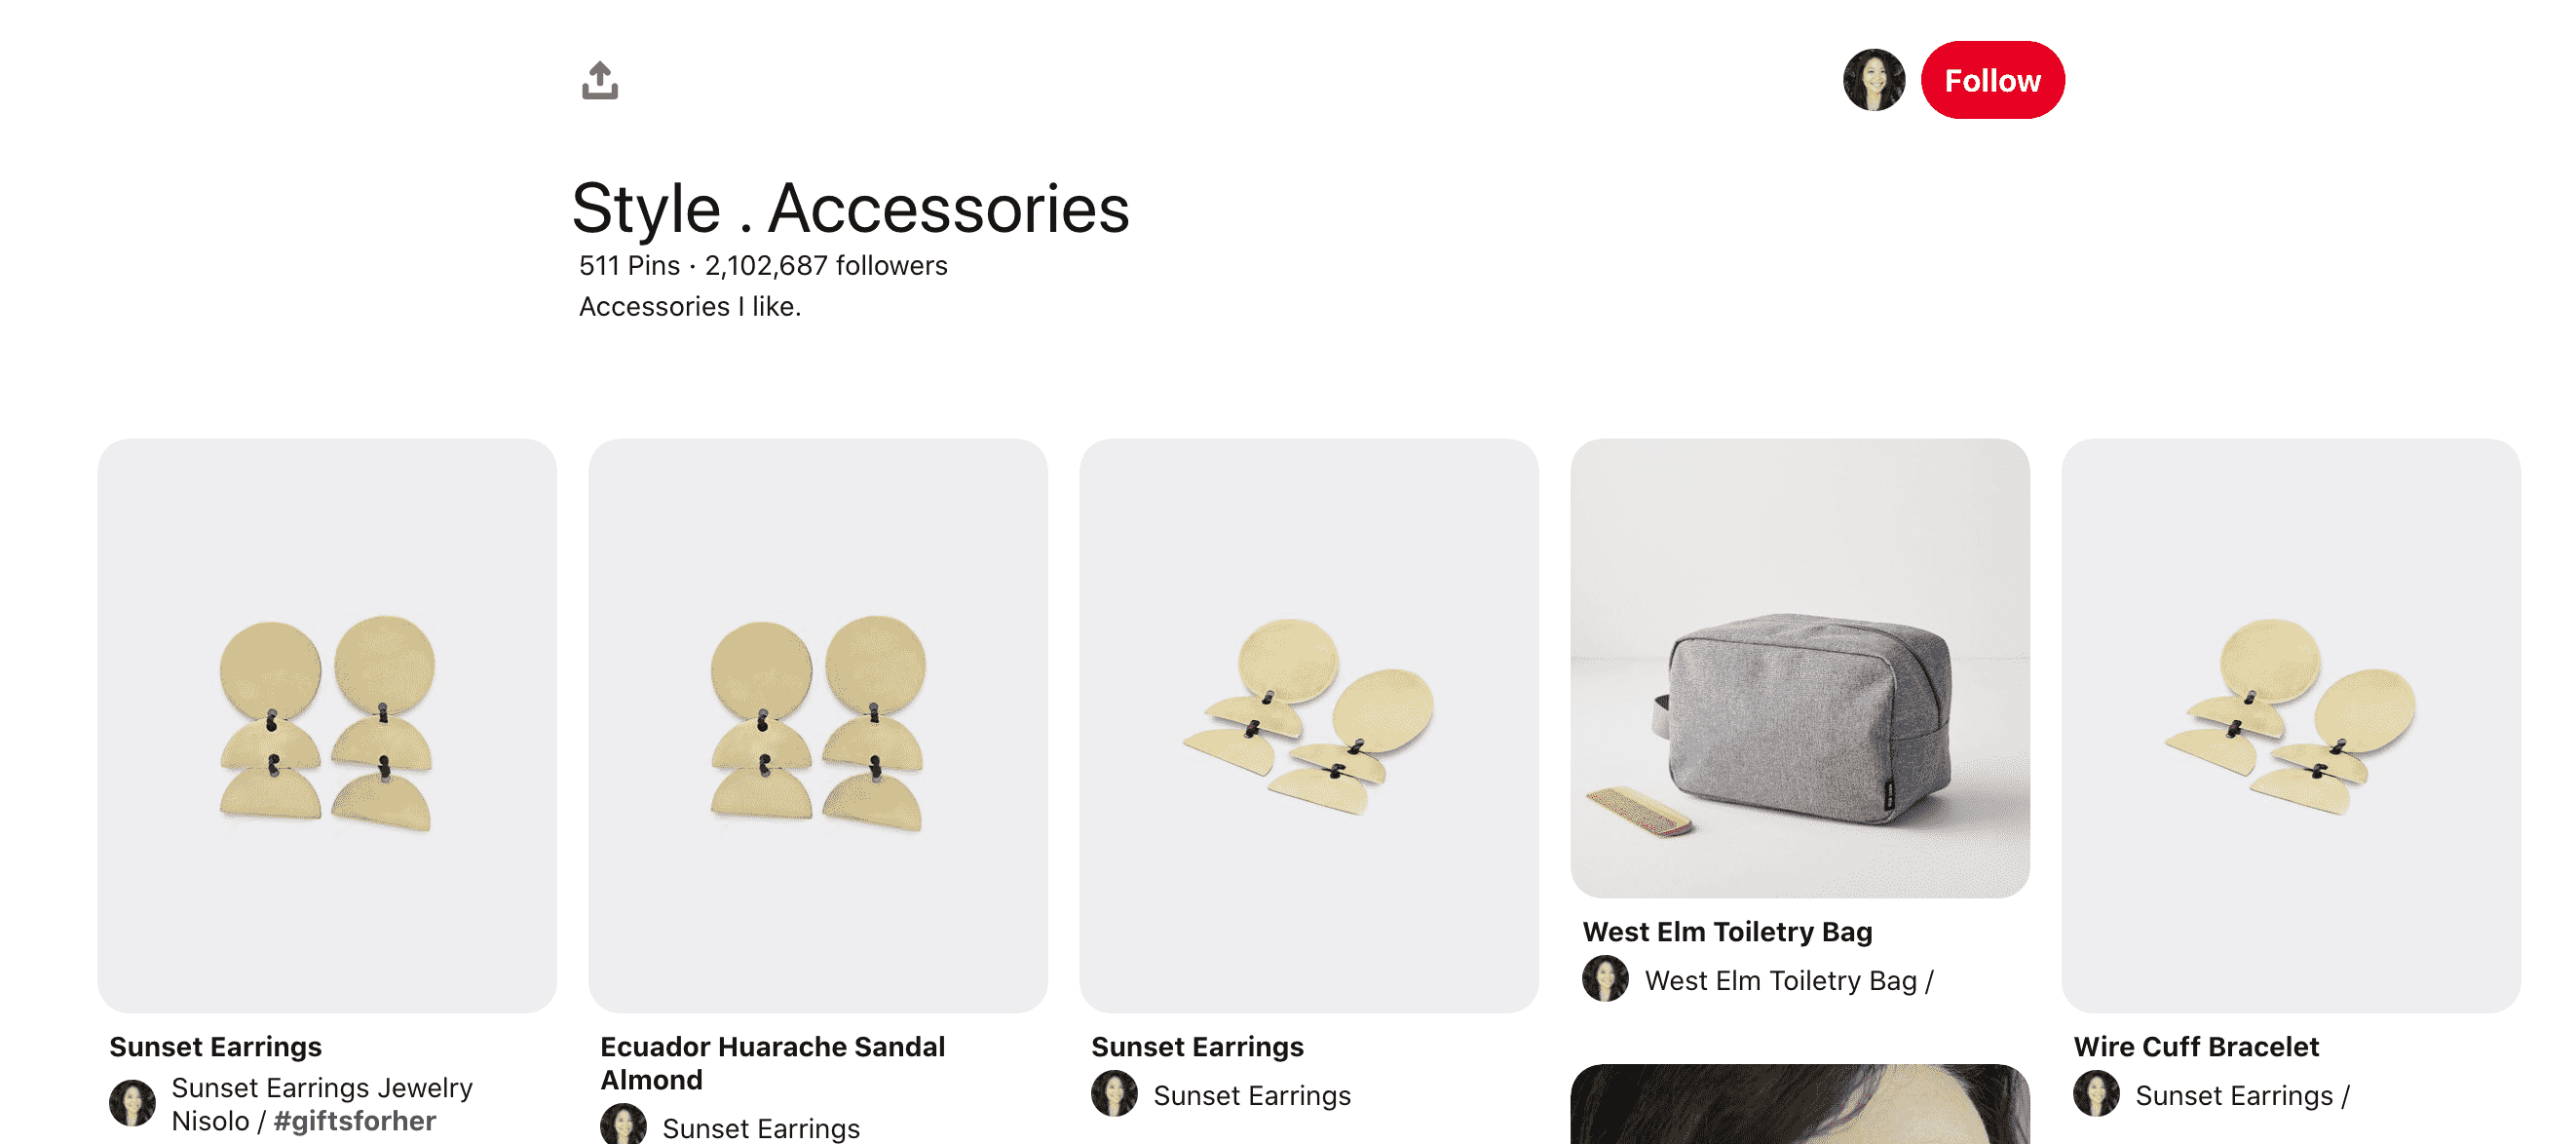Viewport: 2576px width, 1144px height.
Task: Open the Ecuador Huarache Sandal Almond pin image
Action: (x=818, y=725)
